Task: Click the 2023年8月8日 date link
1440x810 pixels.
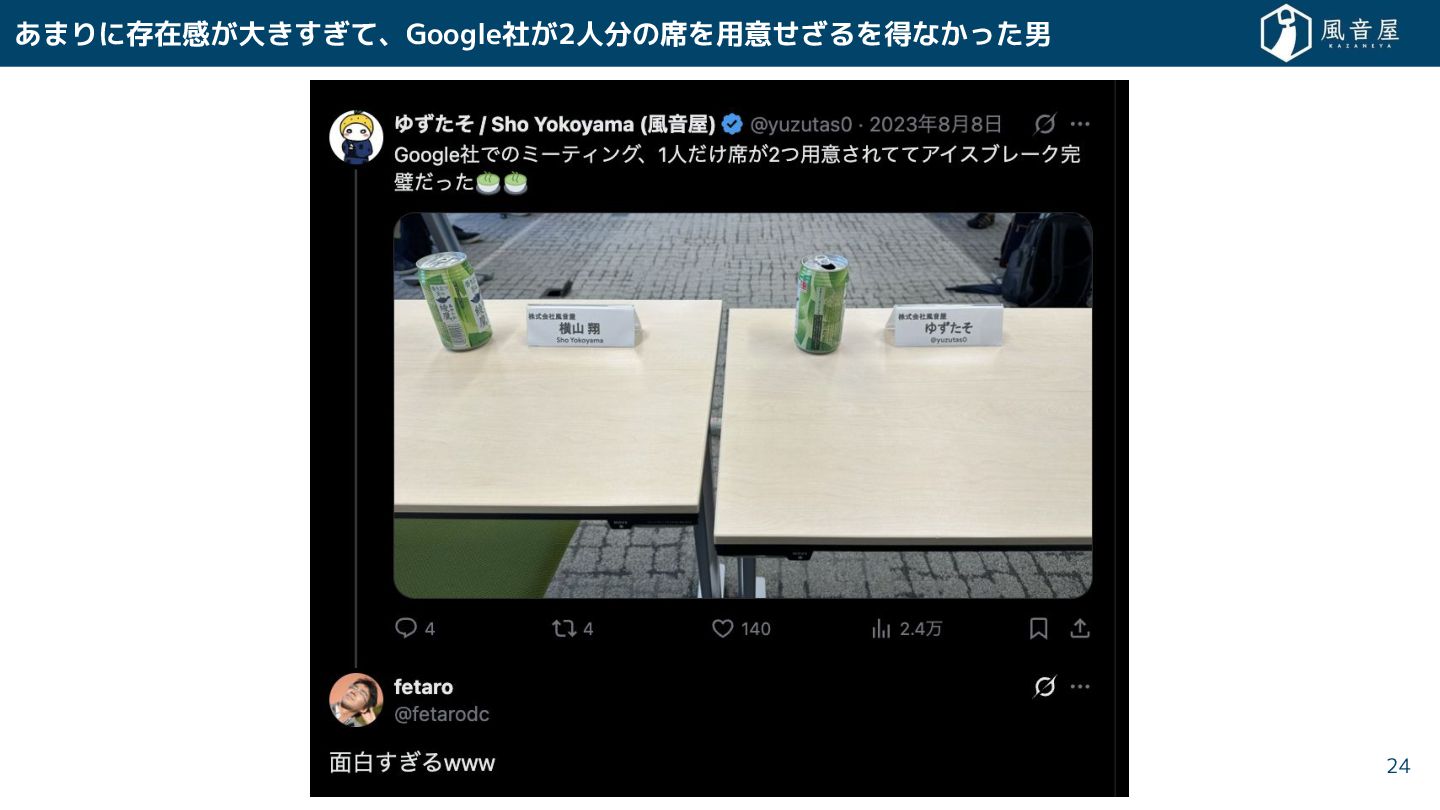Action: [934, 124]
